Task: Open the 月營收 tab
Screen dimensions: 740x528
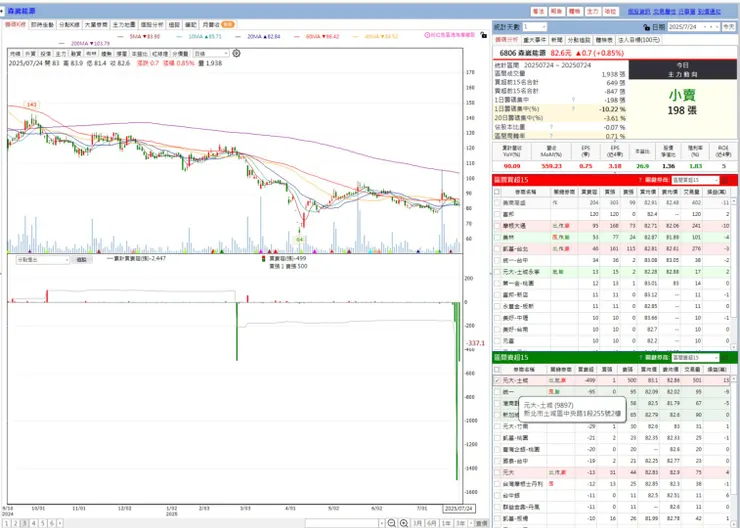Action: (x=218, y=25)
